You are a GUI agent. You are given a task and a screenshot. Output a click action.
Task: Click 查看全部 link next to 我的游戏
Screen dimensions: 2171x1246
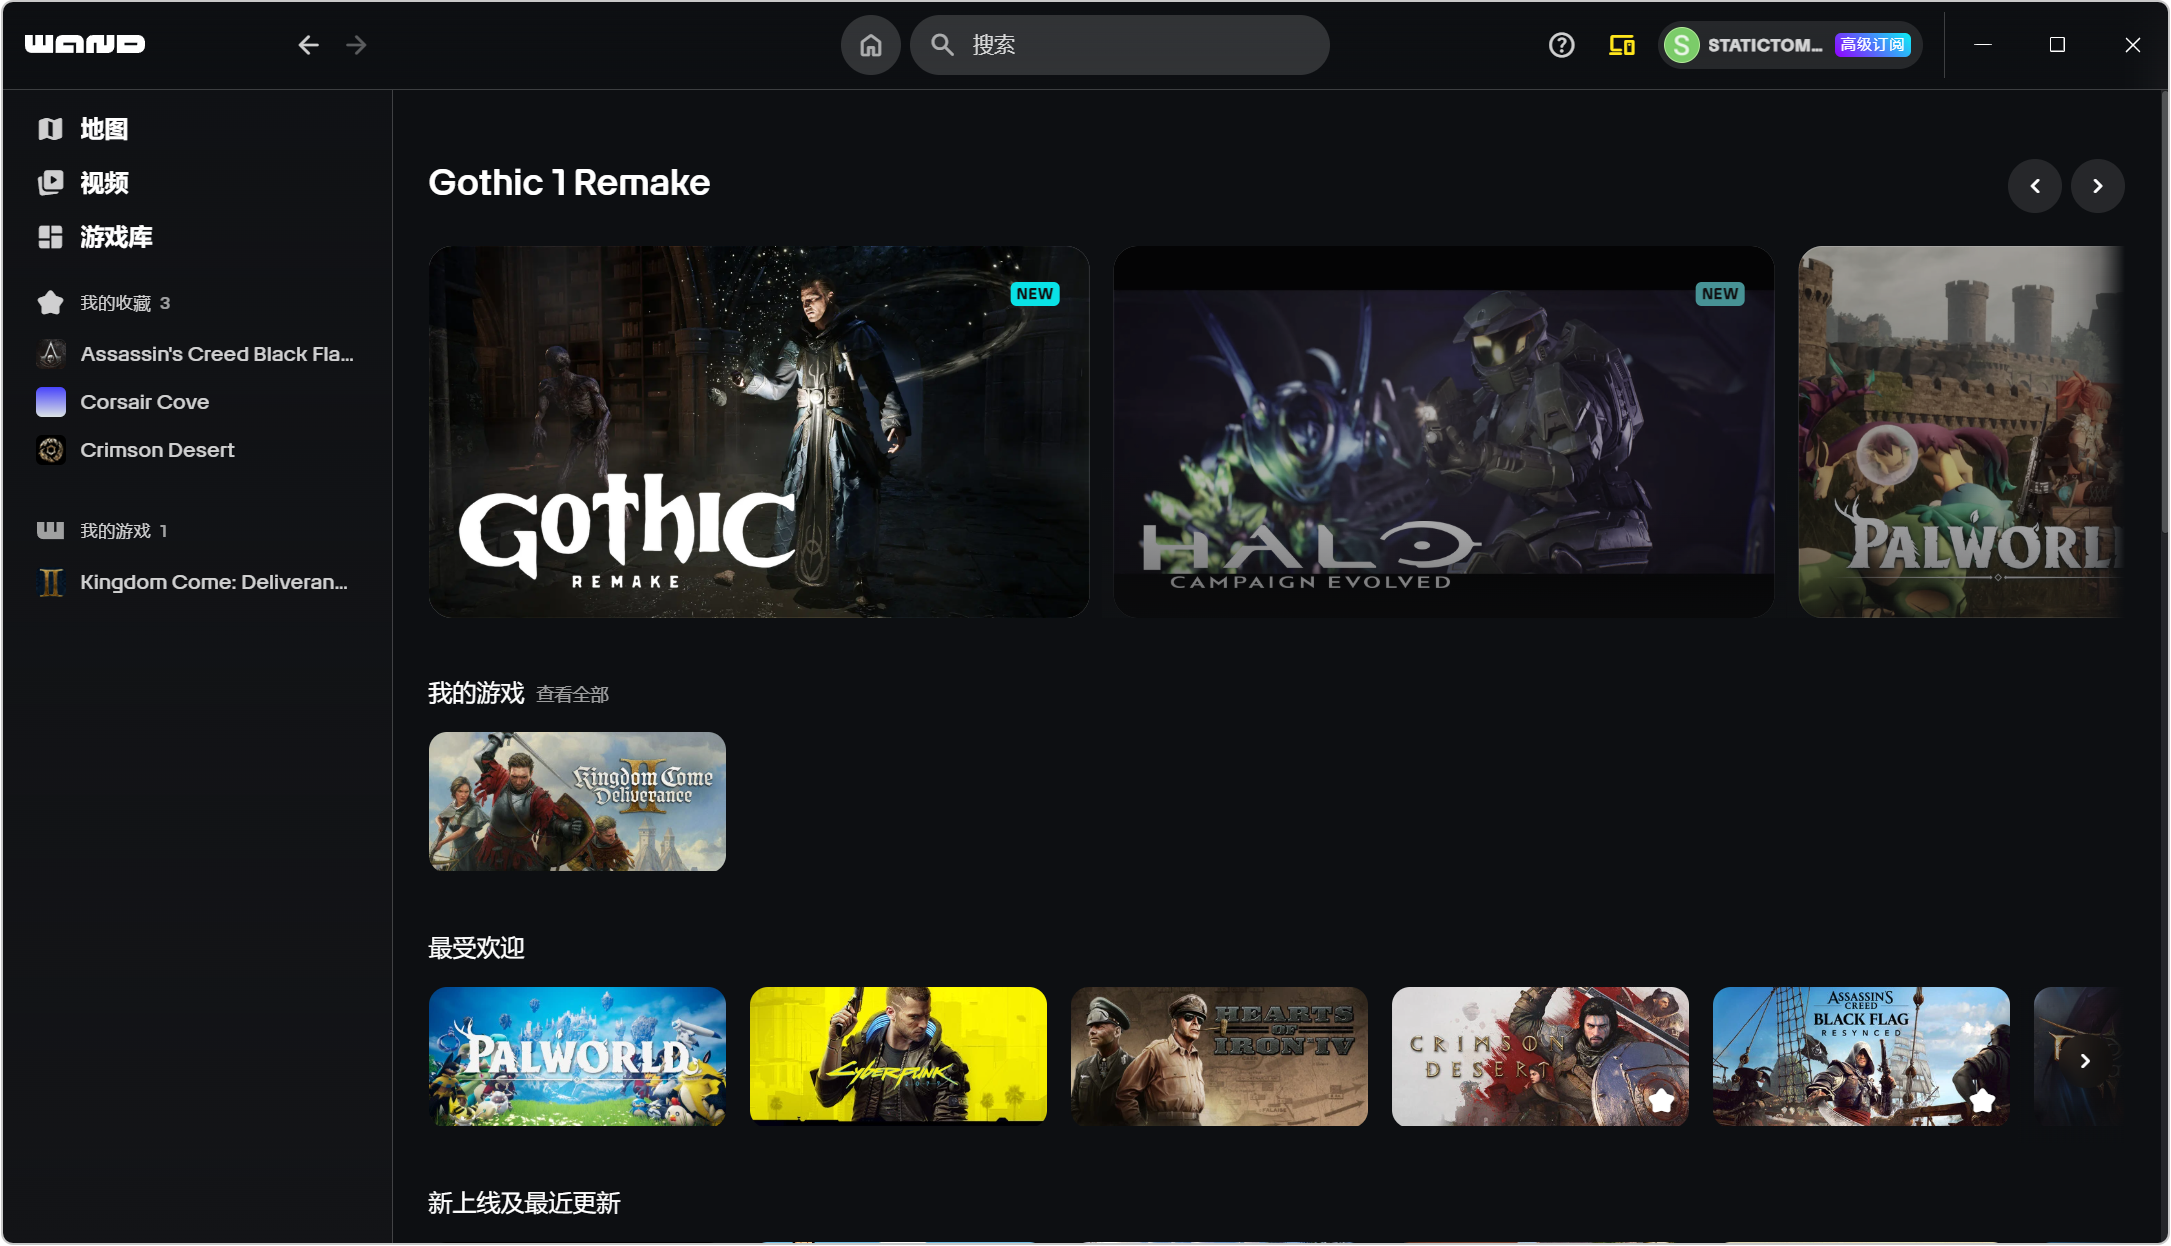click(572, 694)
